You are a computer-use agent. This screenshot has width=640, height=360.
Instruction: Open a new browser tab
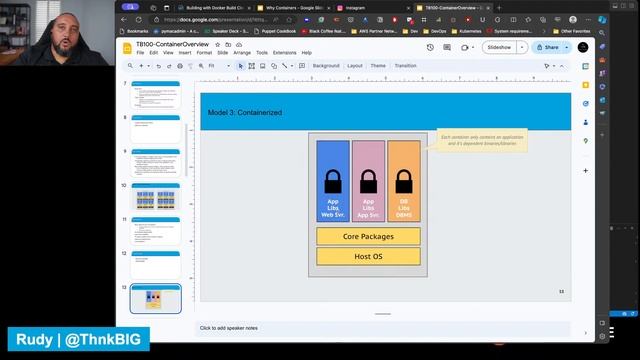click(499, 8)
